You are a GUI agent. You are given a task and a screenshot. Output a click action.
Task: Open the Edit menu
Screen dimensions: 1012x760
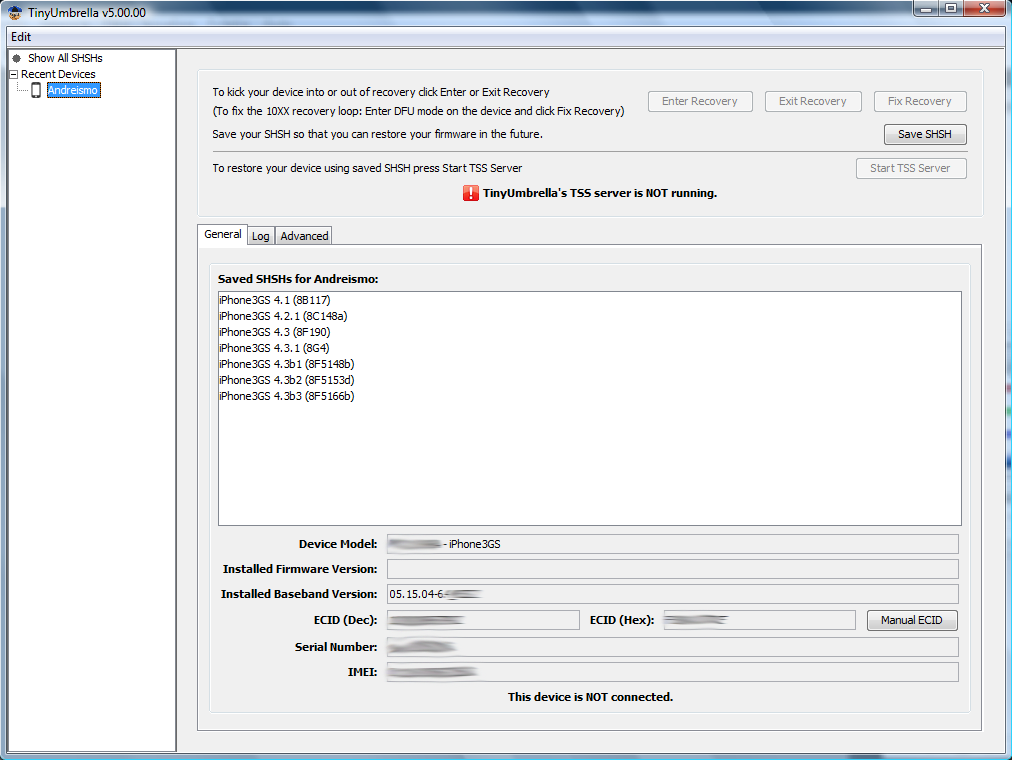21,37
